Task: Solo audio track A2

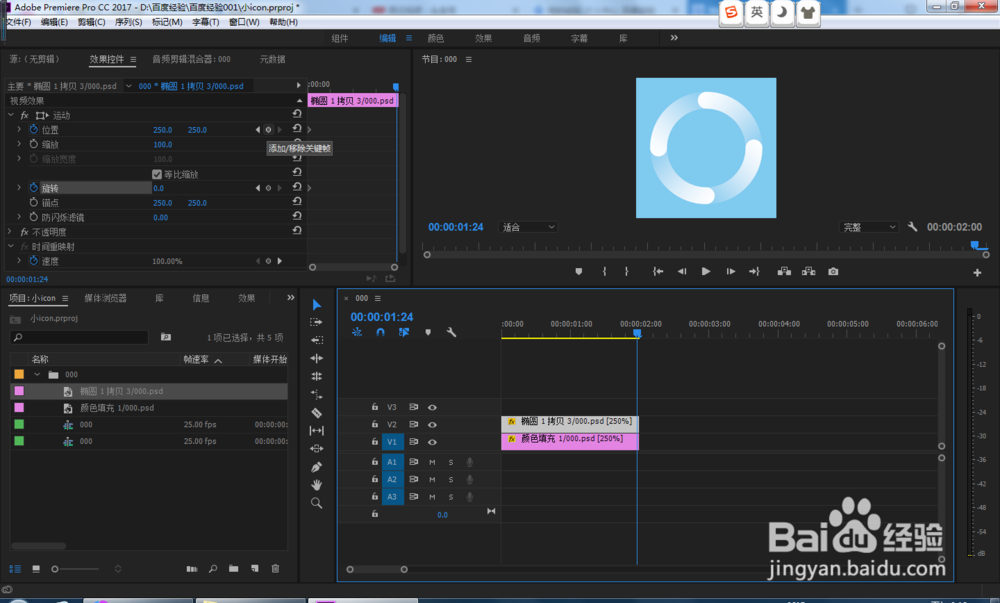Action: (451, 479)
